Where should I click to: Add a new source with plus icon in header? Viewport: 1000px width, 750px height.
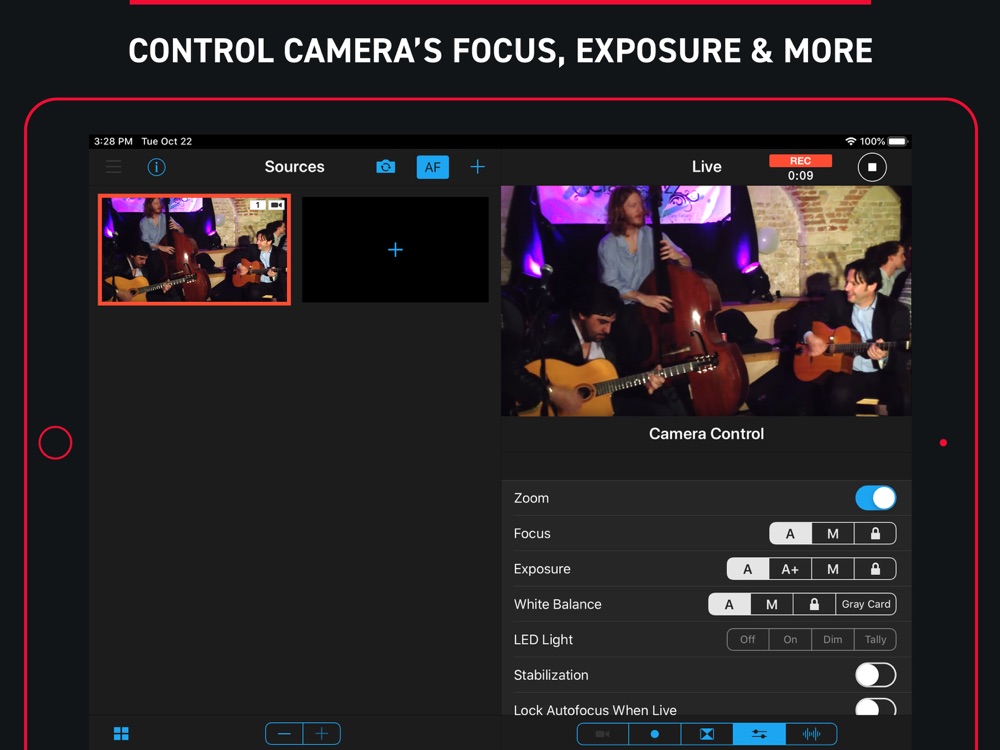[477, 167]
